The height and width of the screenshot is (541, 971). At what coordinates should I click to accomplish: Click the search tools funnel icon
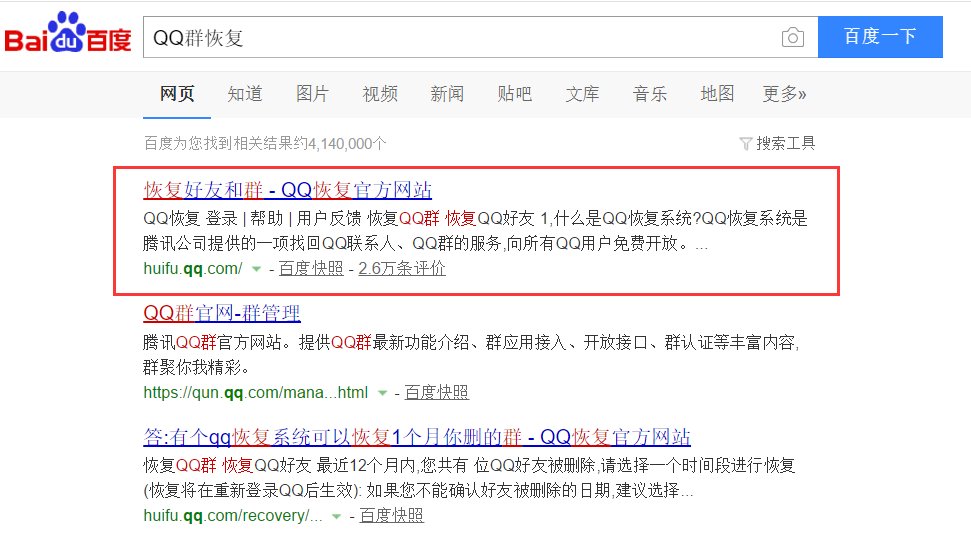click(x=746, y=144)
